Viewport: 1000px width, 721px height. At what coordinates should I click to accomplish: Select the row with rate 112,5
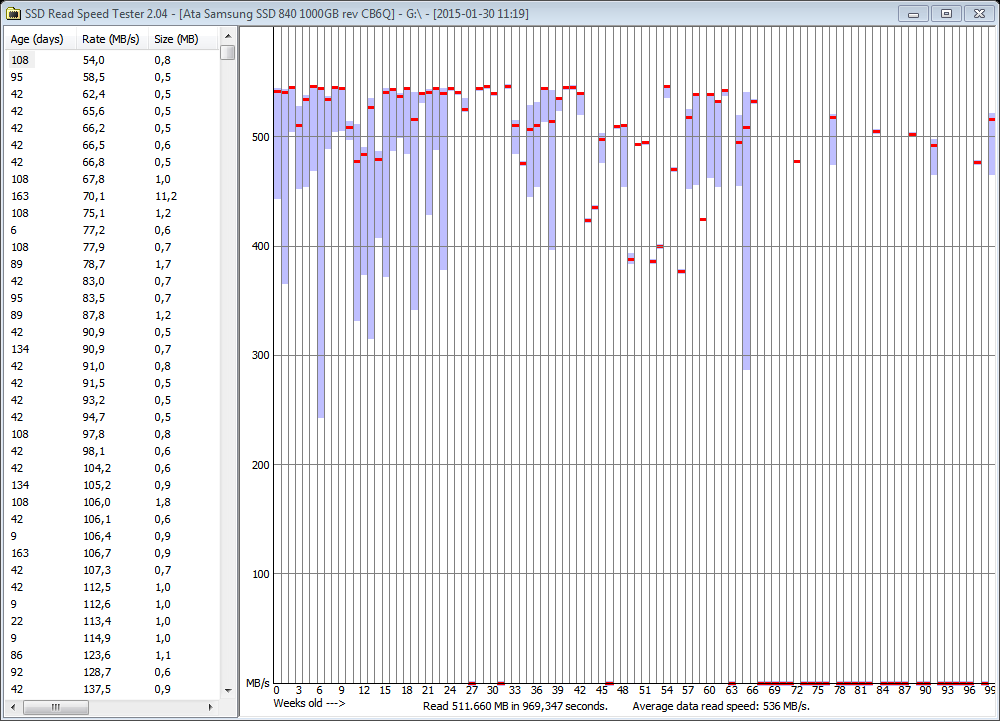click(x=112, y=587)
